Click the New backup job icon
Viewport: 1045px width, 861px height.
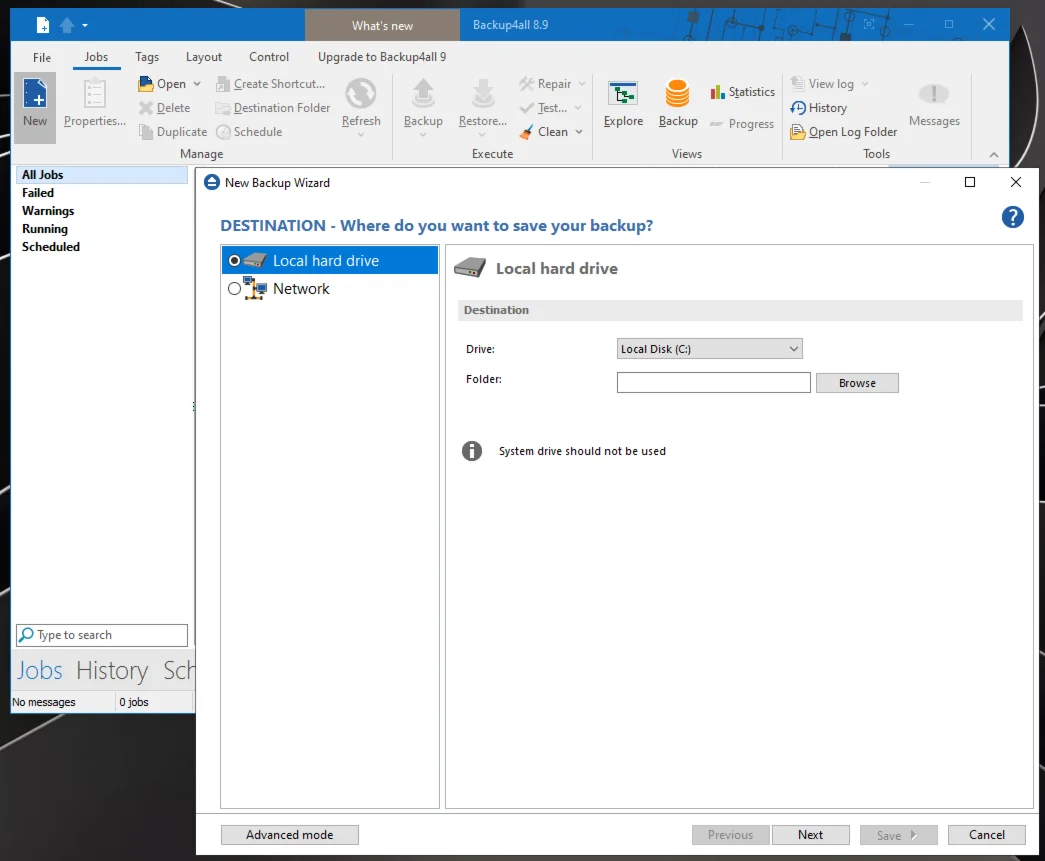pyautogui.click(x=35, y=96)
